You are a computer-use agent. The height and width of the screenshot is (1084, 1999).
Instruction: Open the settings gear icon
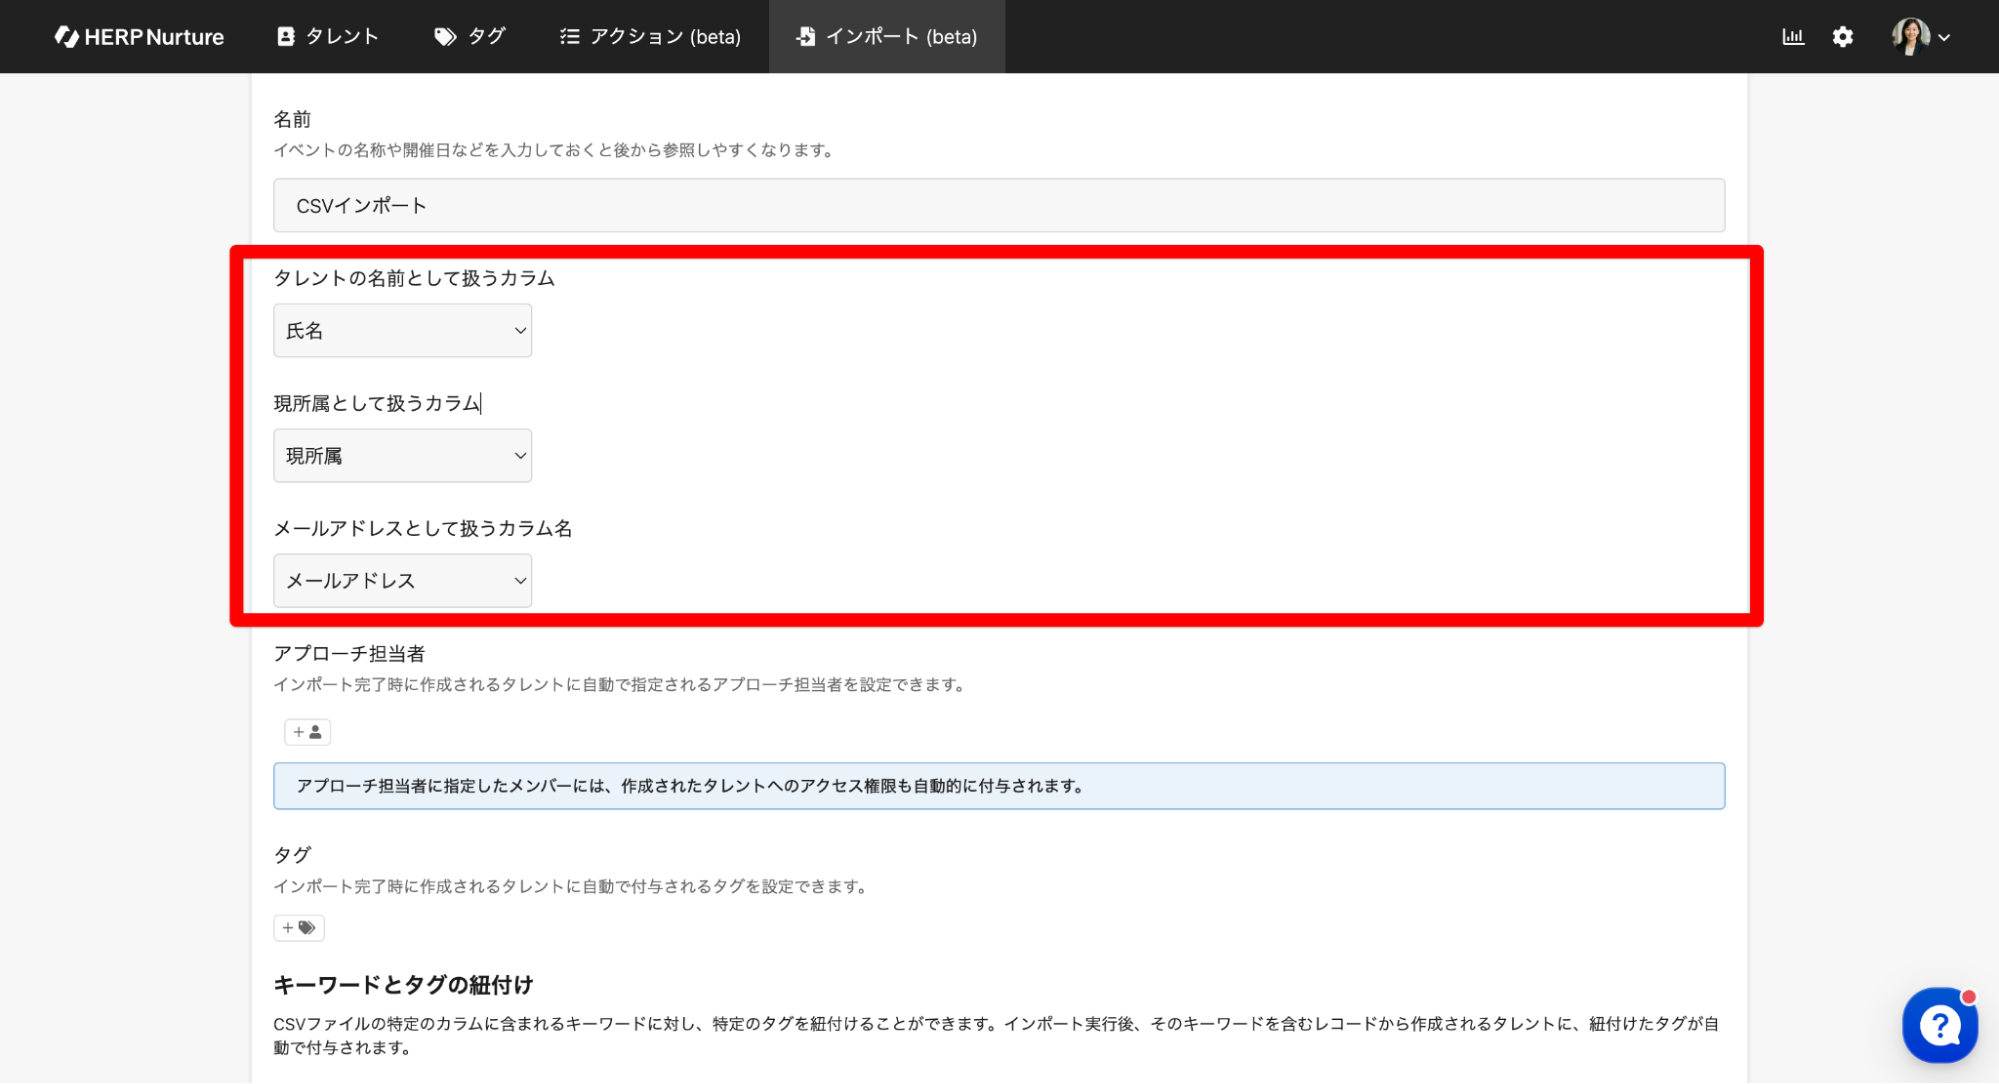pyautogui.click(x=1842, y=37)
